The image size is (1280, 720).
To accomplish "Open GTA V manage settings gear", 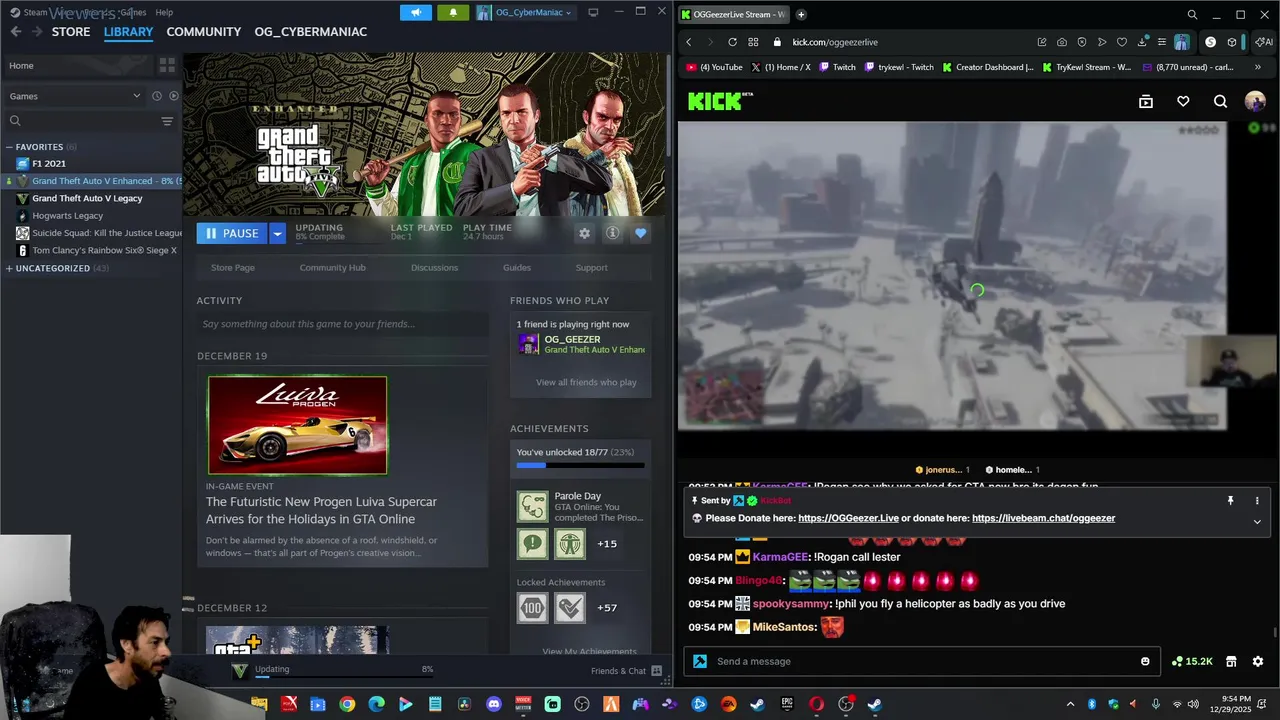I will tap(584, 233).
